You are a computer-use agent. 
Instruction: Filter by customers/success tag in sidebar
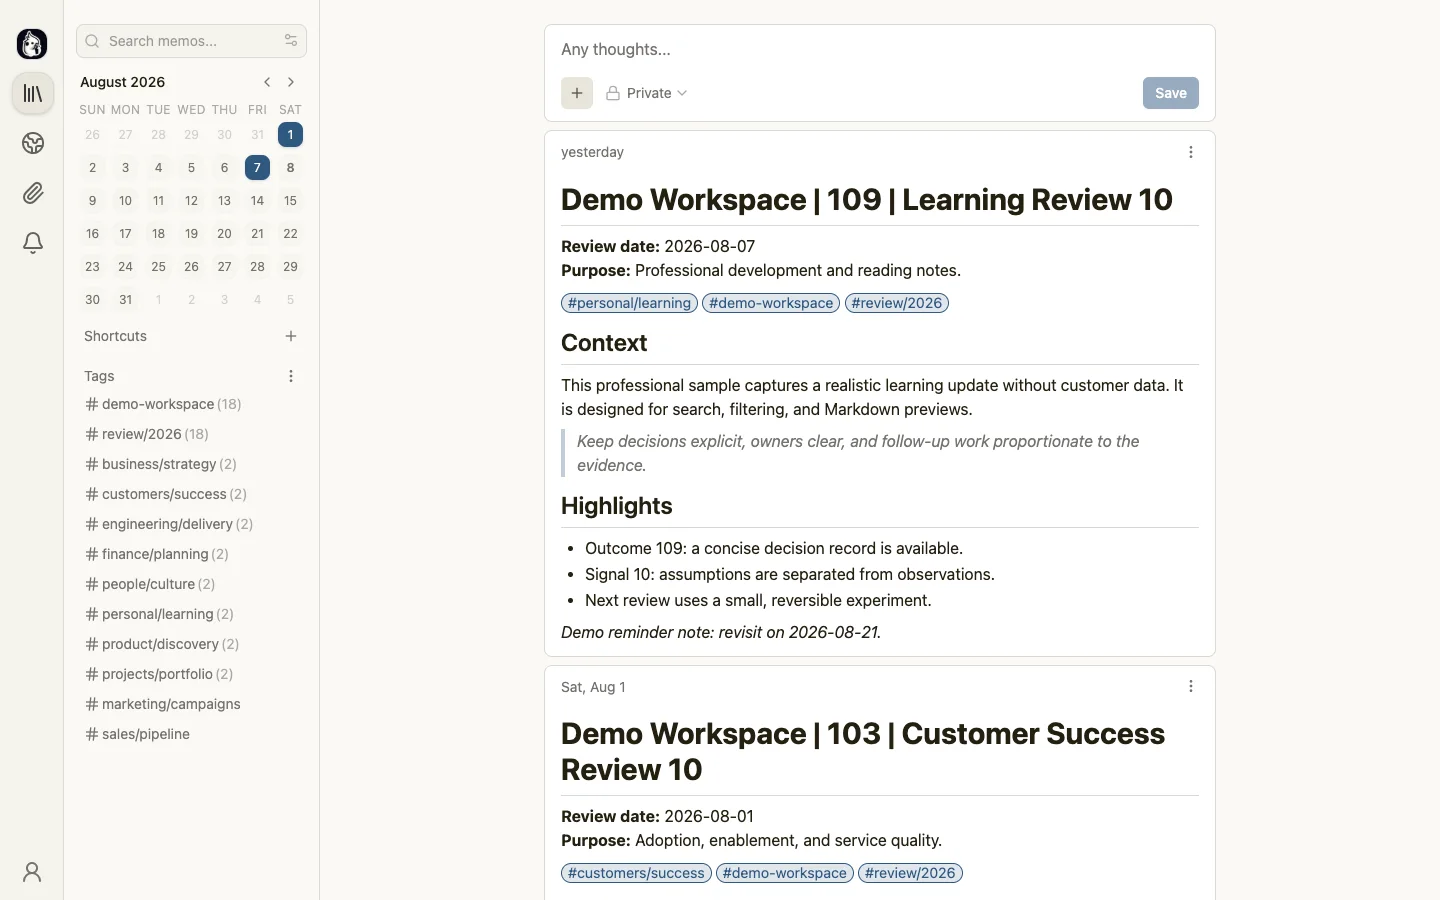(166, 494)
